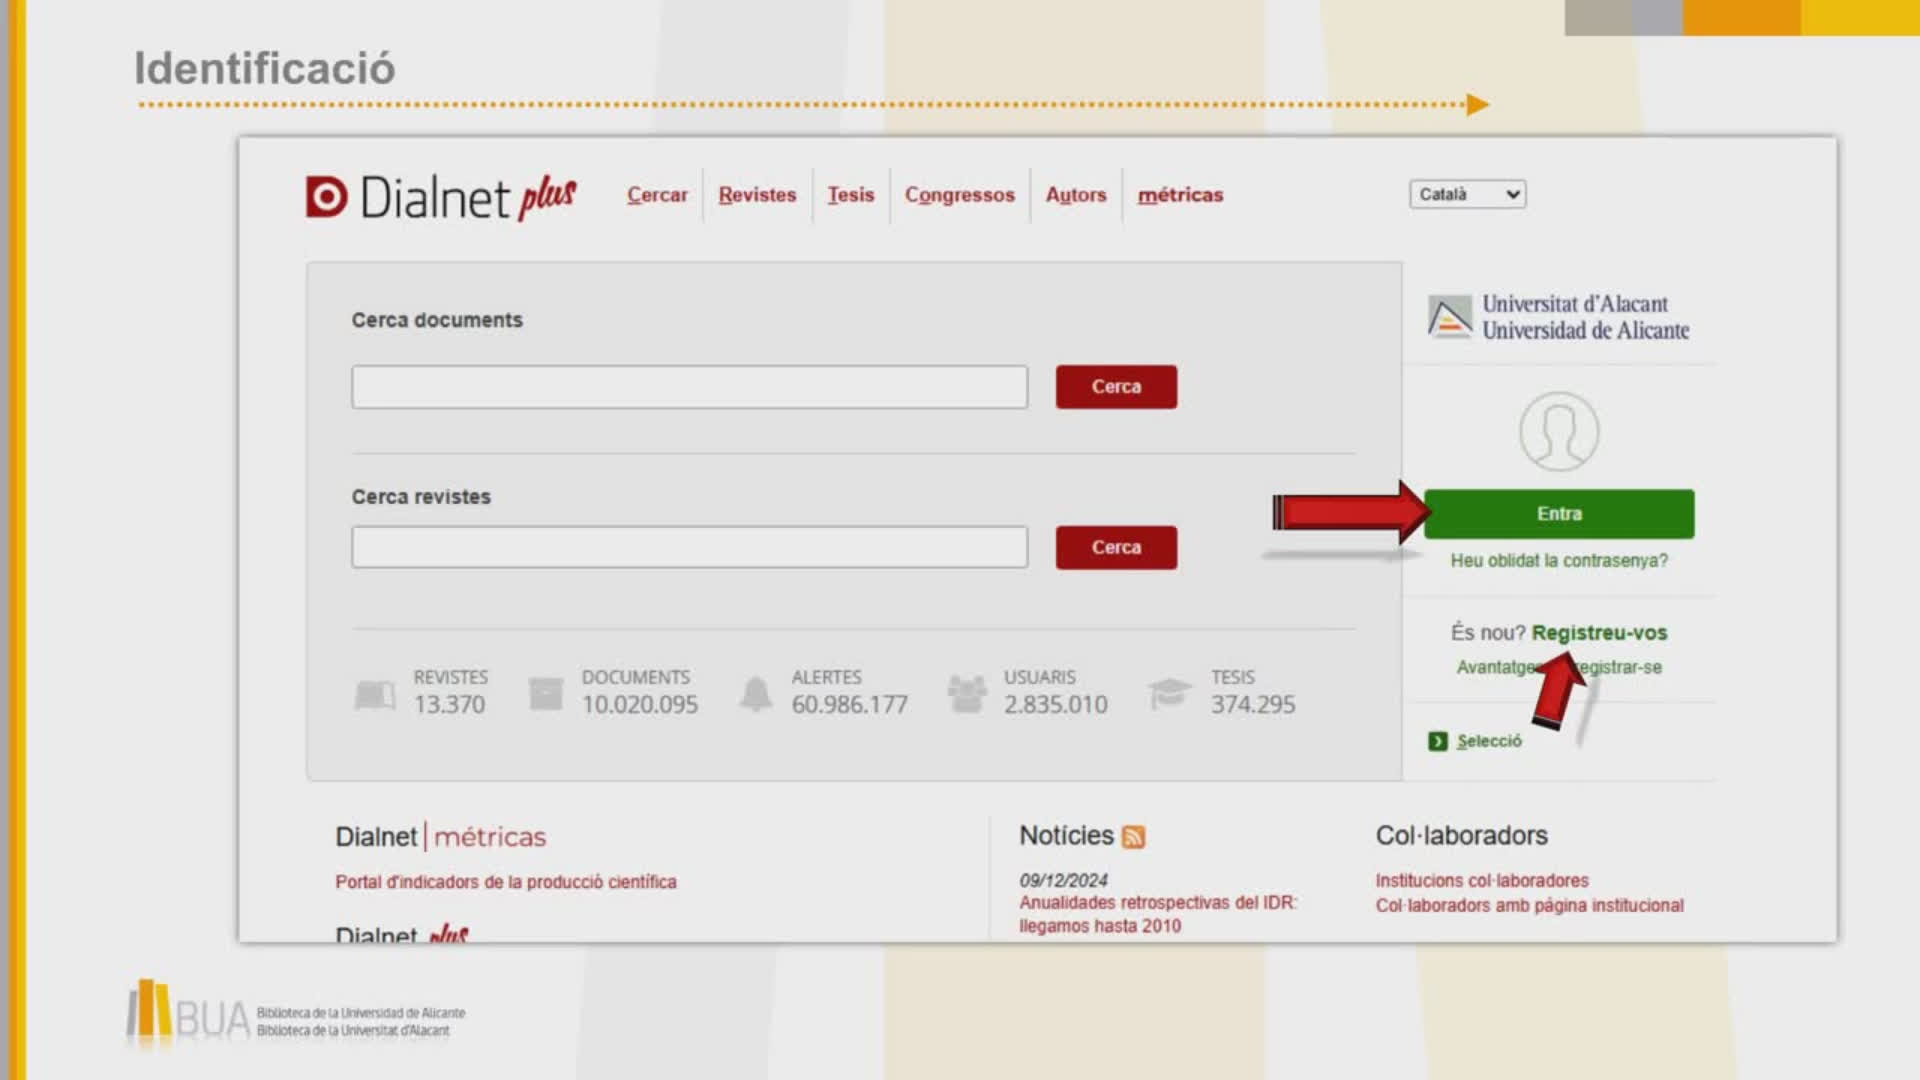Click the Registreu-vos link
This screenshot has height=1080, width=1920.
click(x=1599, y=633)
